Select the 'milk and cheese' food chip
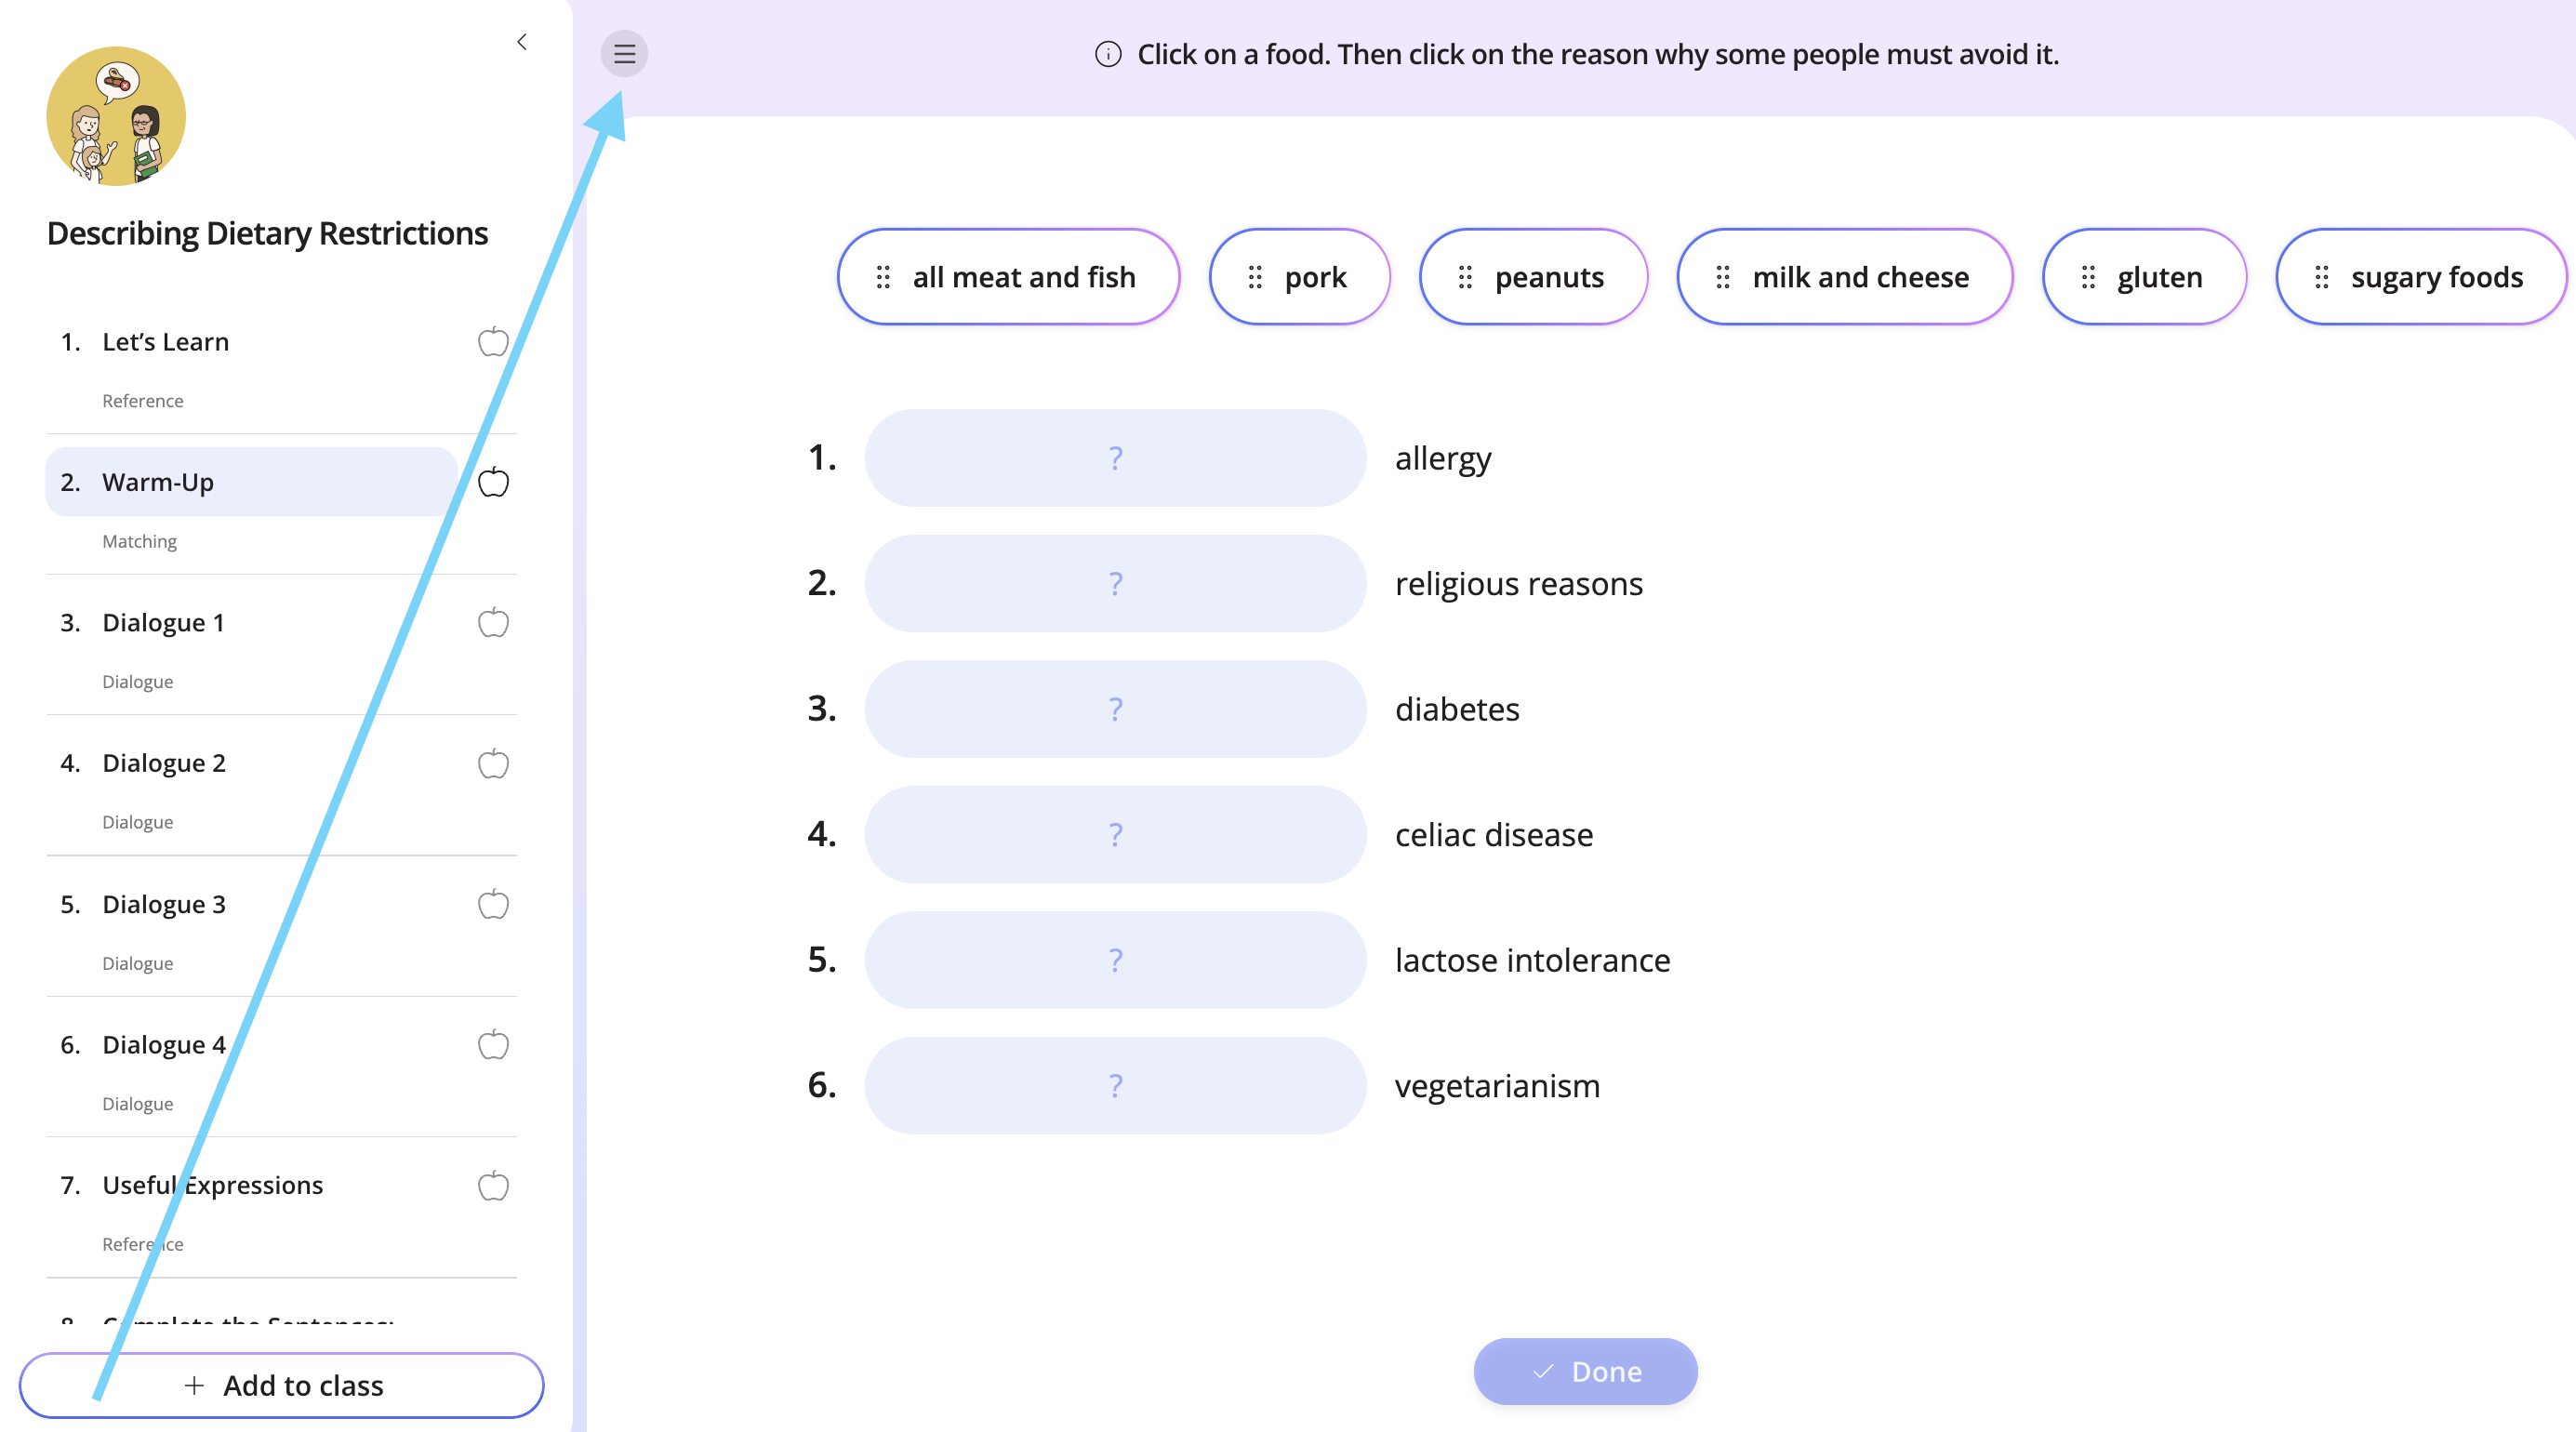The height and width of the screenshot is (1432, 2576). tap(1844, 277)
